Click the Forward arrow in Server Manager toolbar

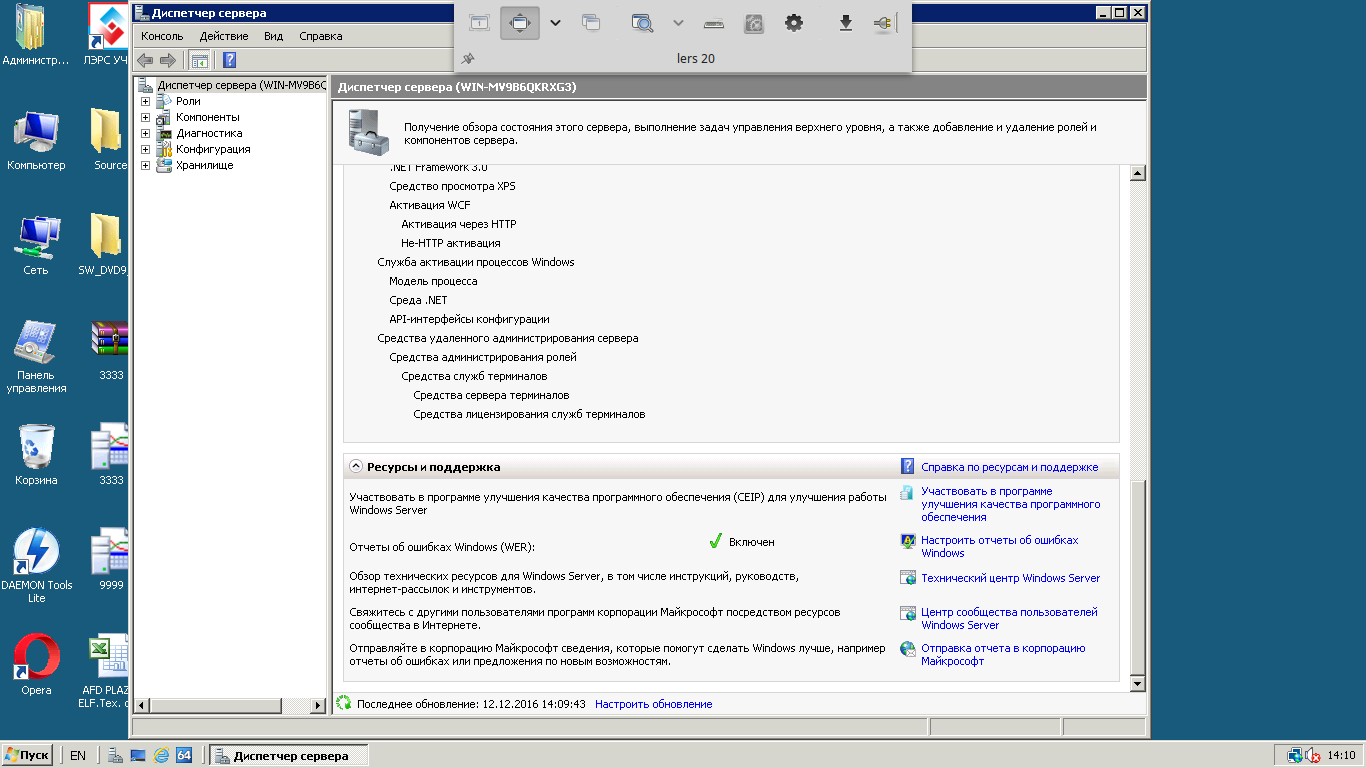point(167,60)
